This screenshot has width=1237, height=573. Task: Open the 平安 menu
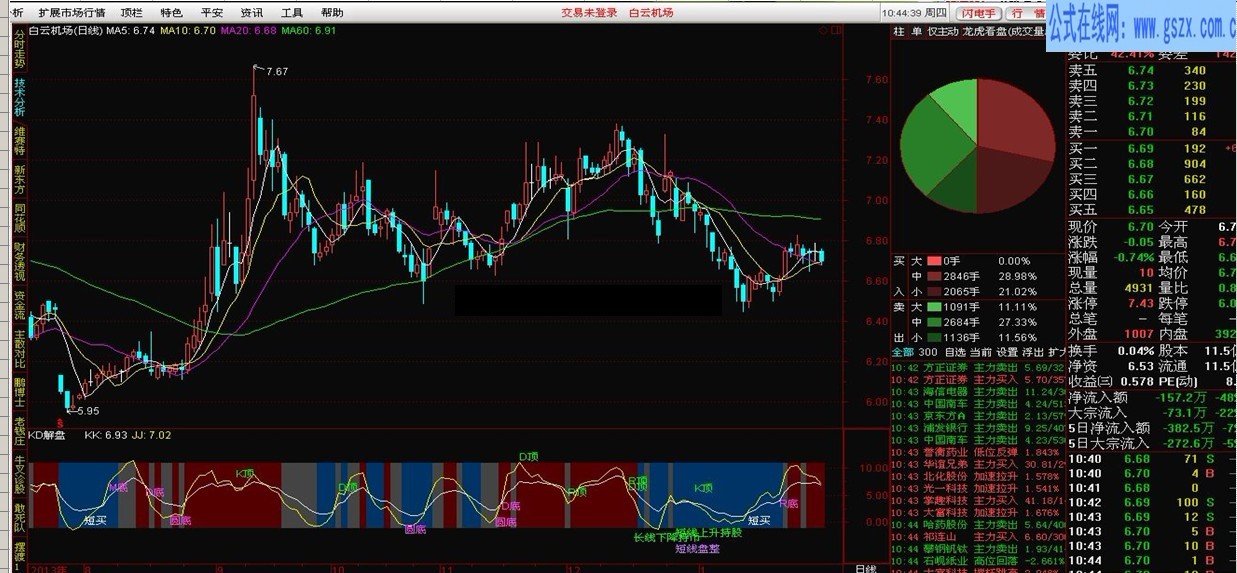211,13
